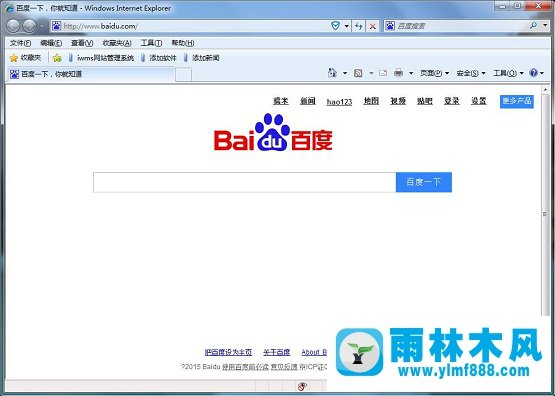Open the iwms网站管理系统 favorite link
Viewport: 555px width, 396px height.
point(101,58)
